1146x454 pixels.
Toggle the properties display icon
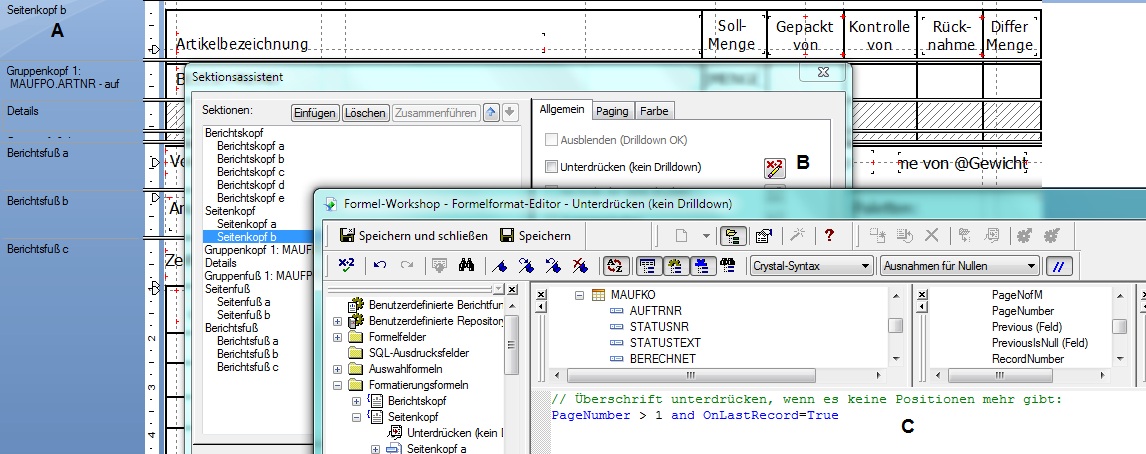[764, 235]
